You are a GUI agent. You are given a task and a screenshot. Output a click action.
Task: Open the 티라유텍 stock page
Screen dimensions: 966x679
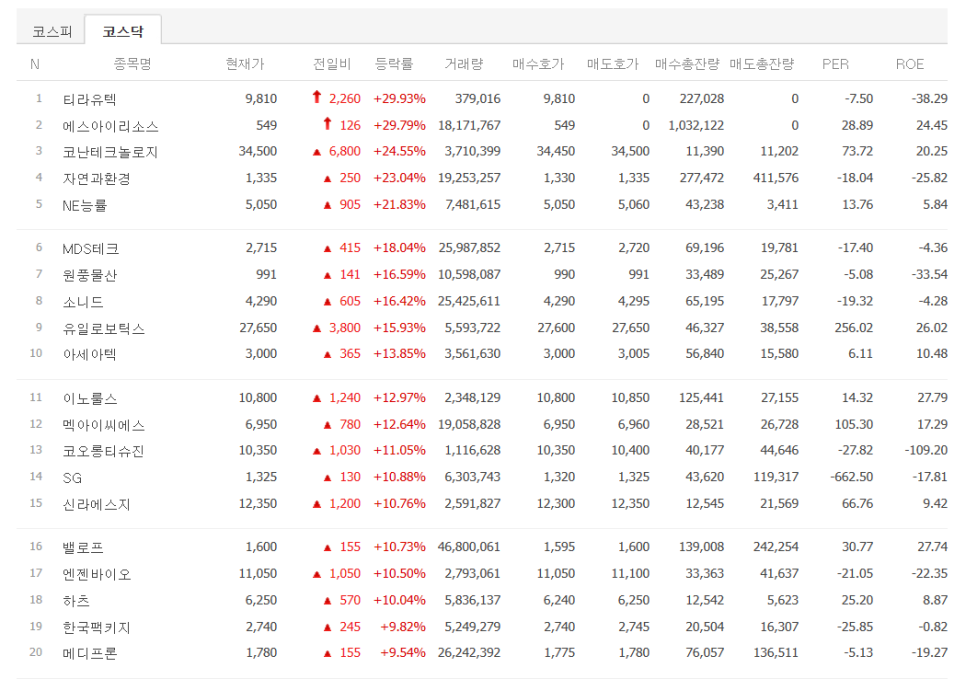[89, 99]
